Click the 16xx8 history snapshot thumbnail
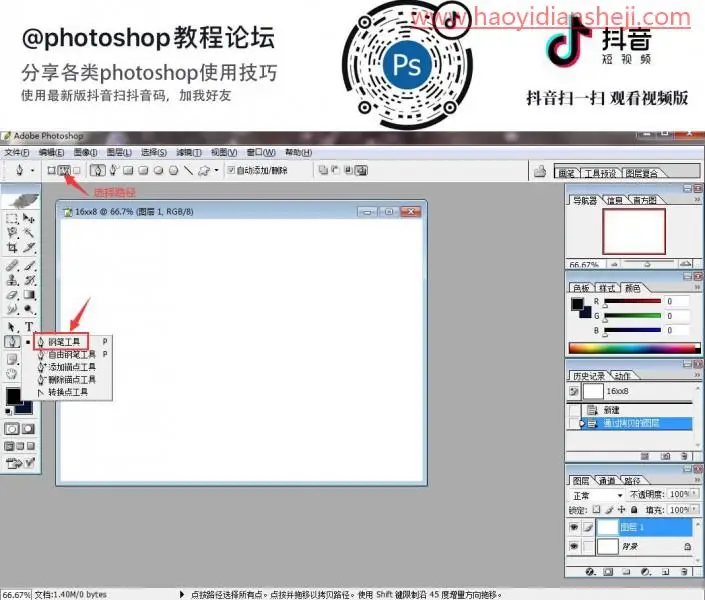This screenshot has width=705, height=600. click(593, 391)
